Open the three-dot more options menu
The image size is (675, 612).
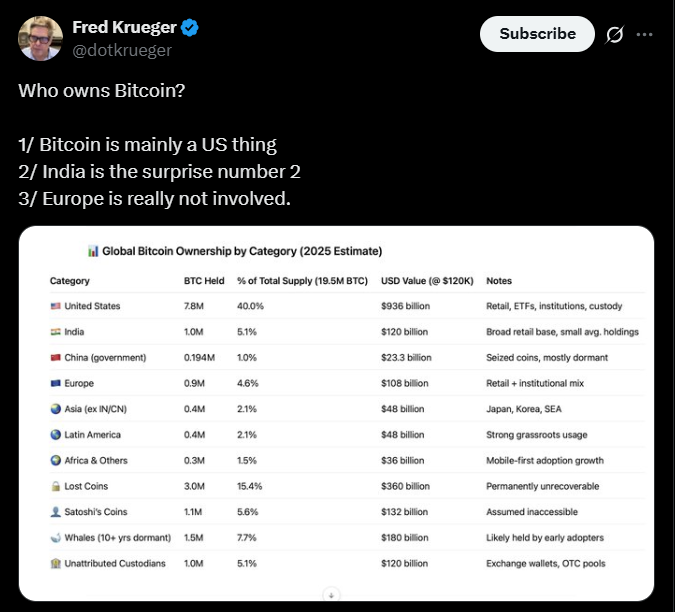644,34
